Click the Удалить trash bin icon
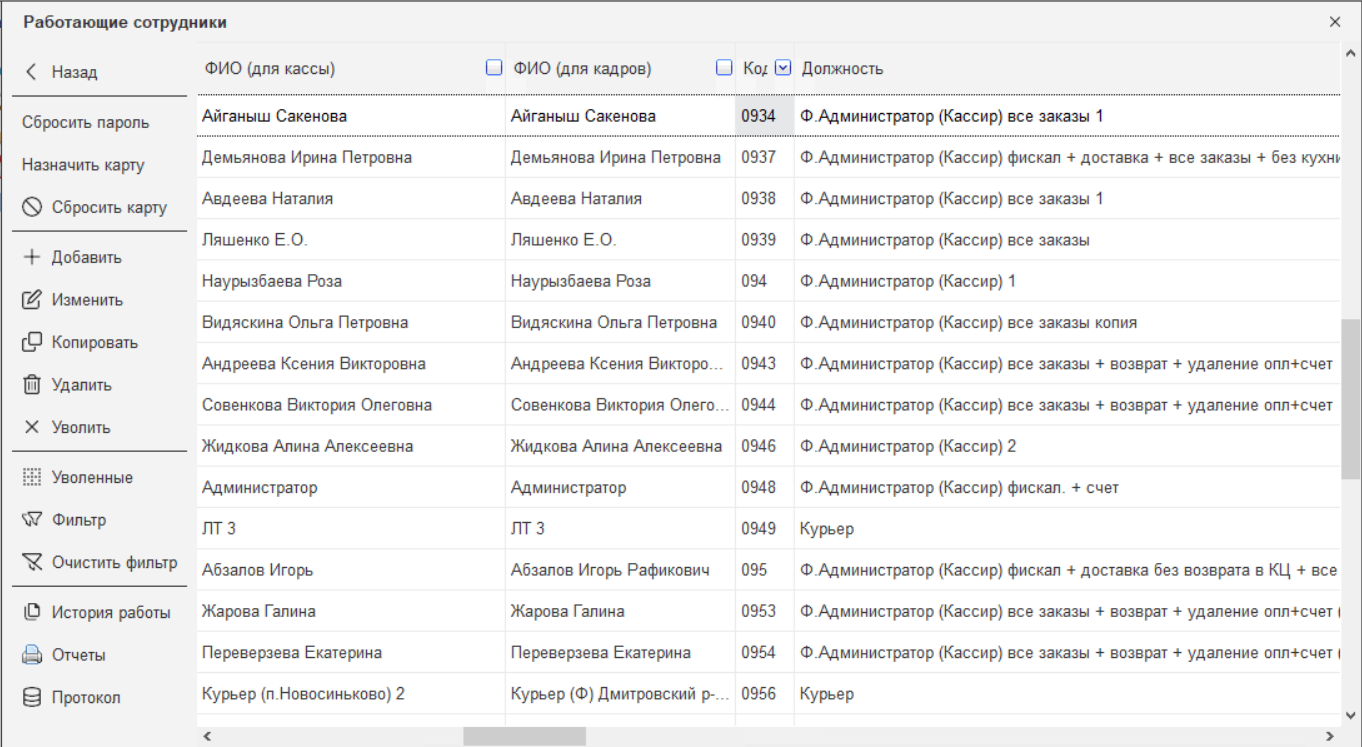The height and width of the screenshot is (747, 1362). pos(32,385)
